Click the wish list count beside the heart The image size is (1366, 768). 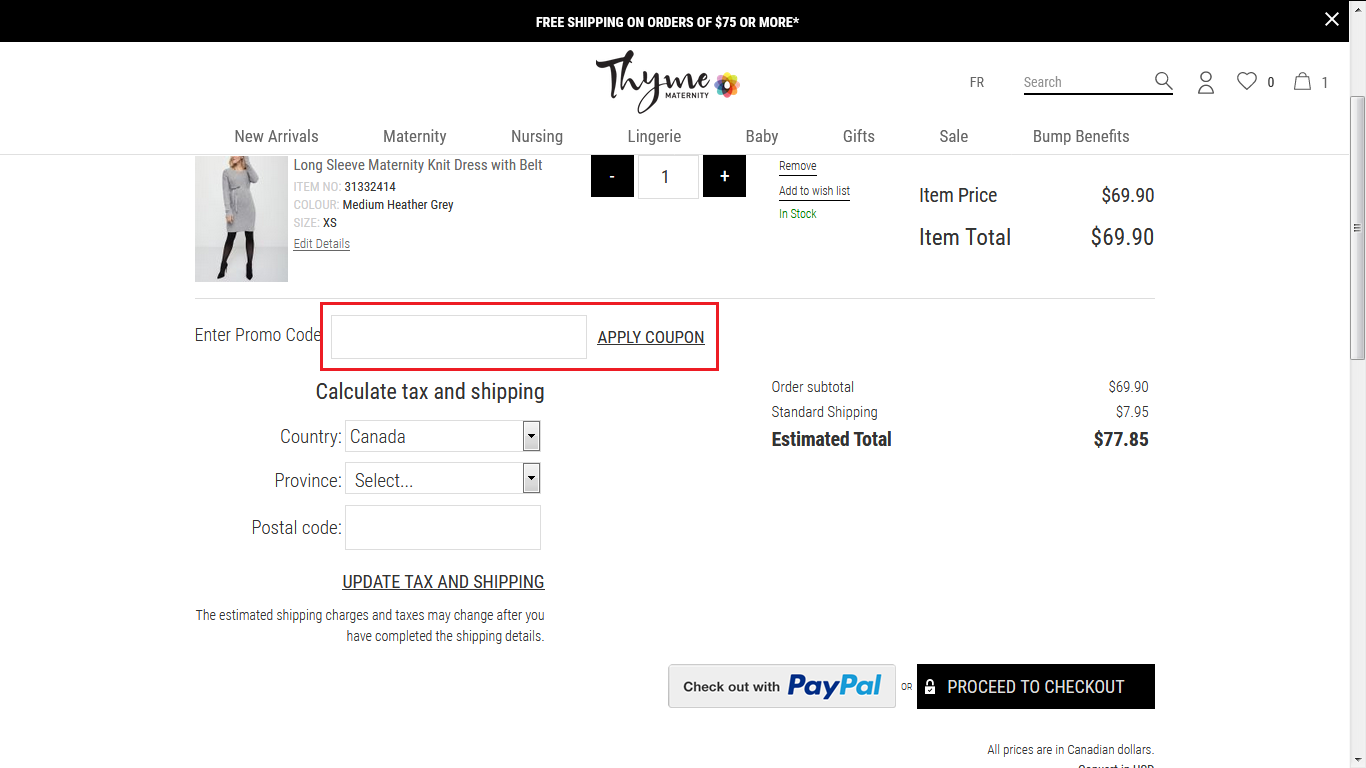(x=1271, y=83)
